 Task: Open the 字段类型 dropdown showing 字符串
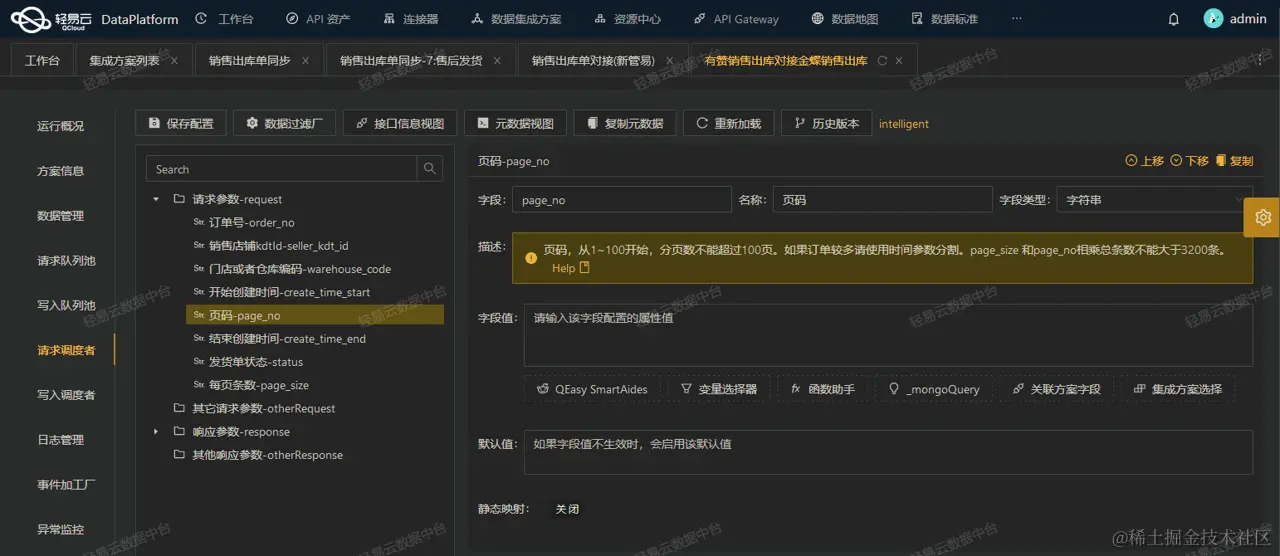click(1154, 200)
